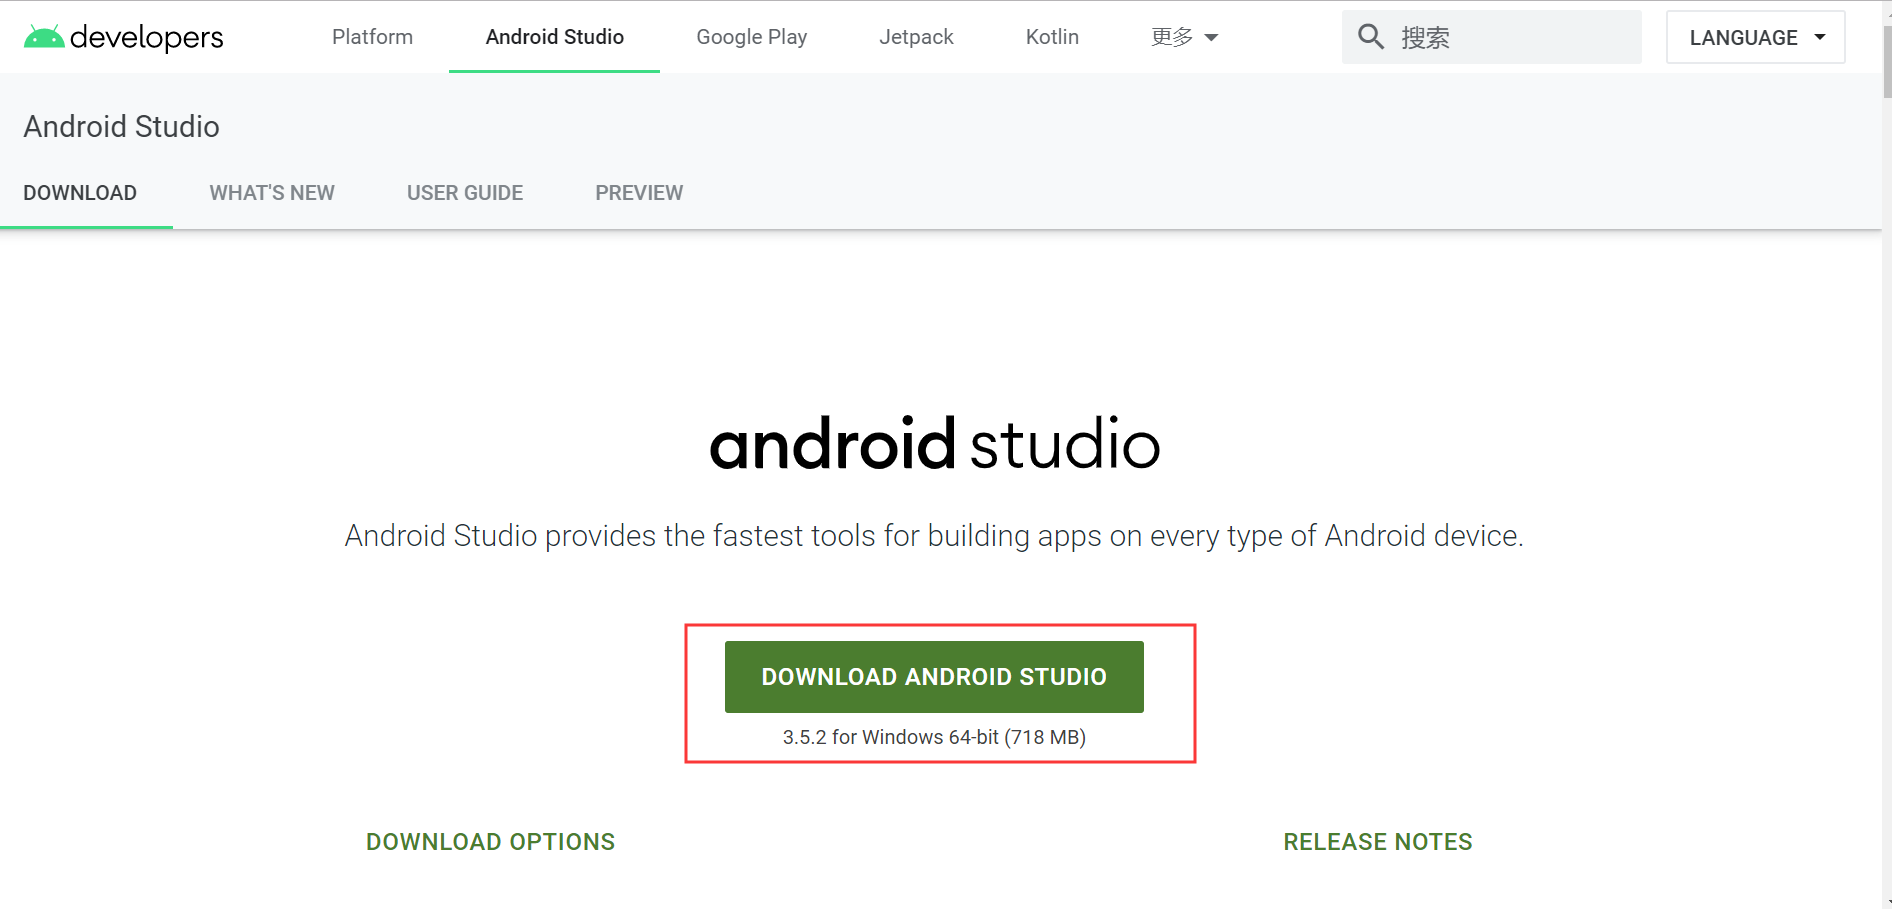
Task: Click the search magnifier icon
Action: [x=1371, y=37]
